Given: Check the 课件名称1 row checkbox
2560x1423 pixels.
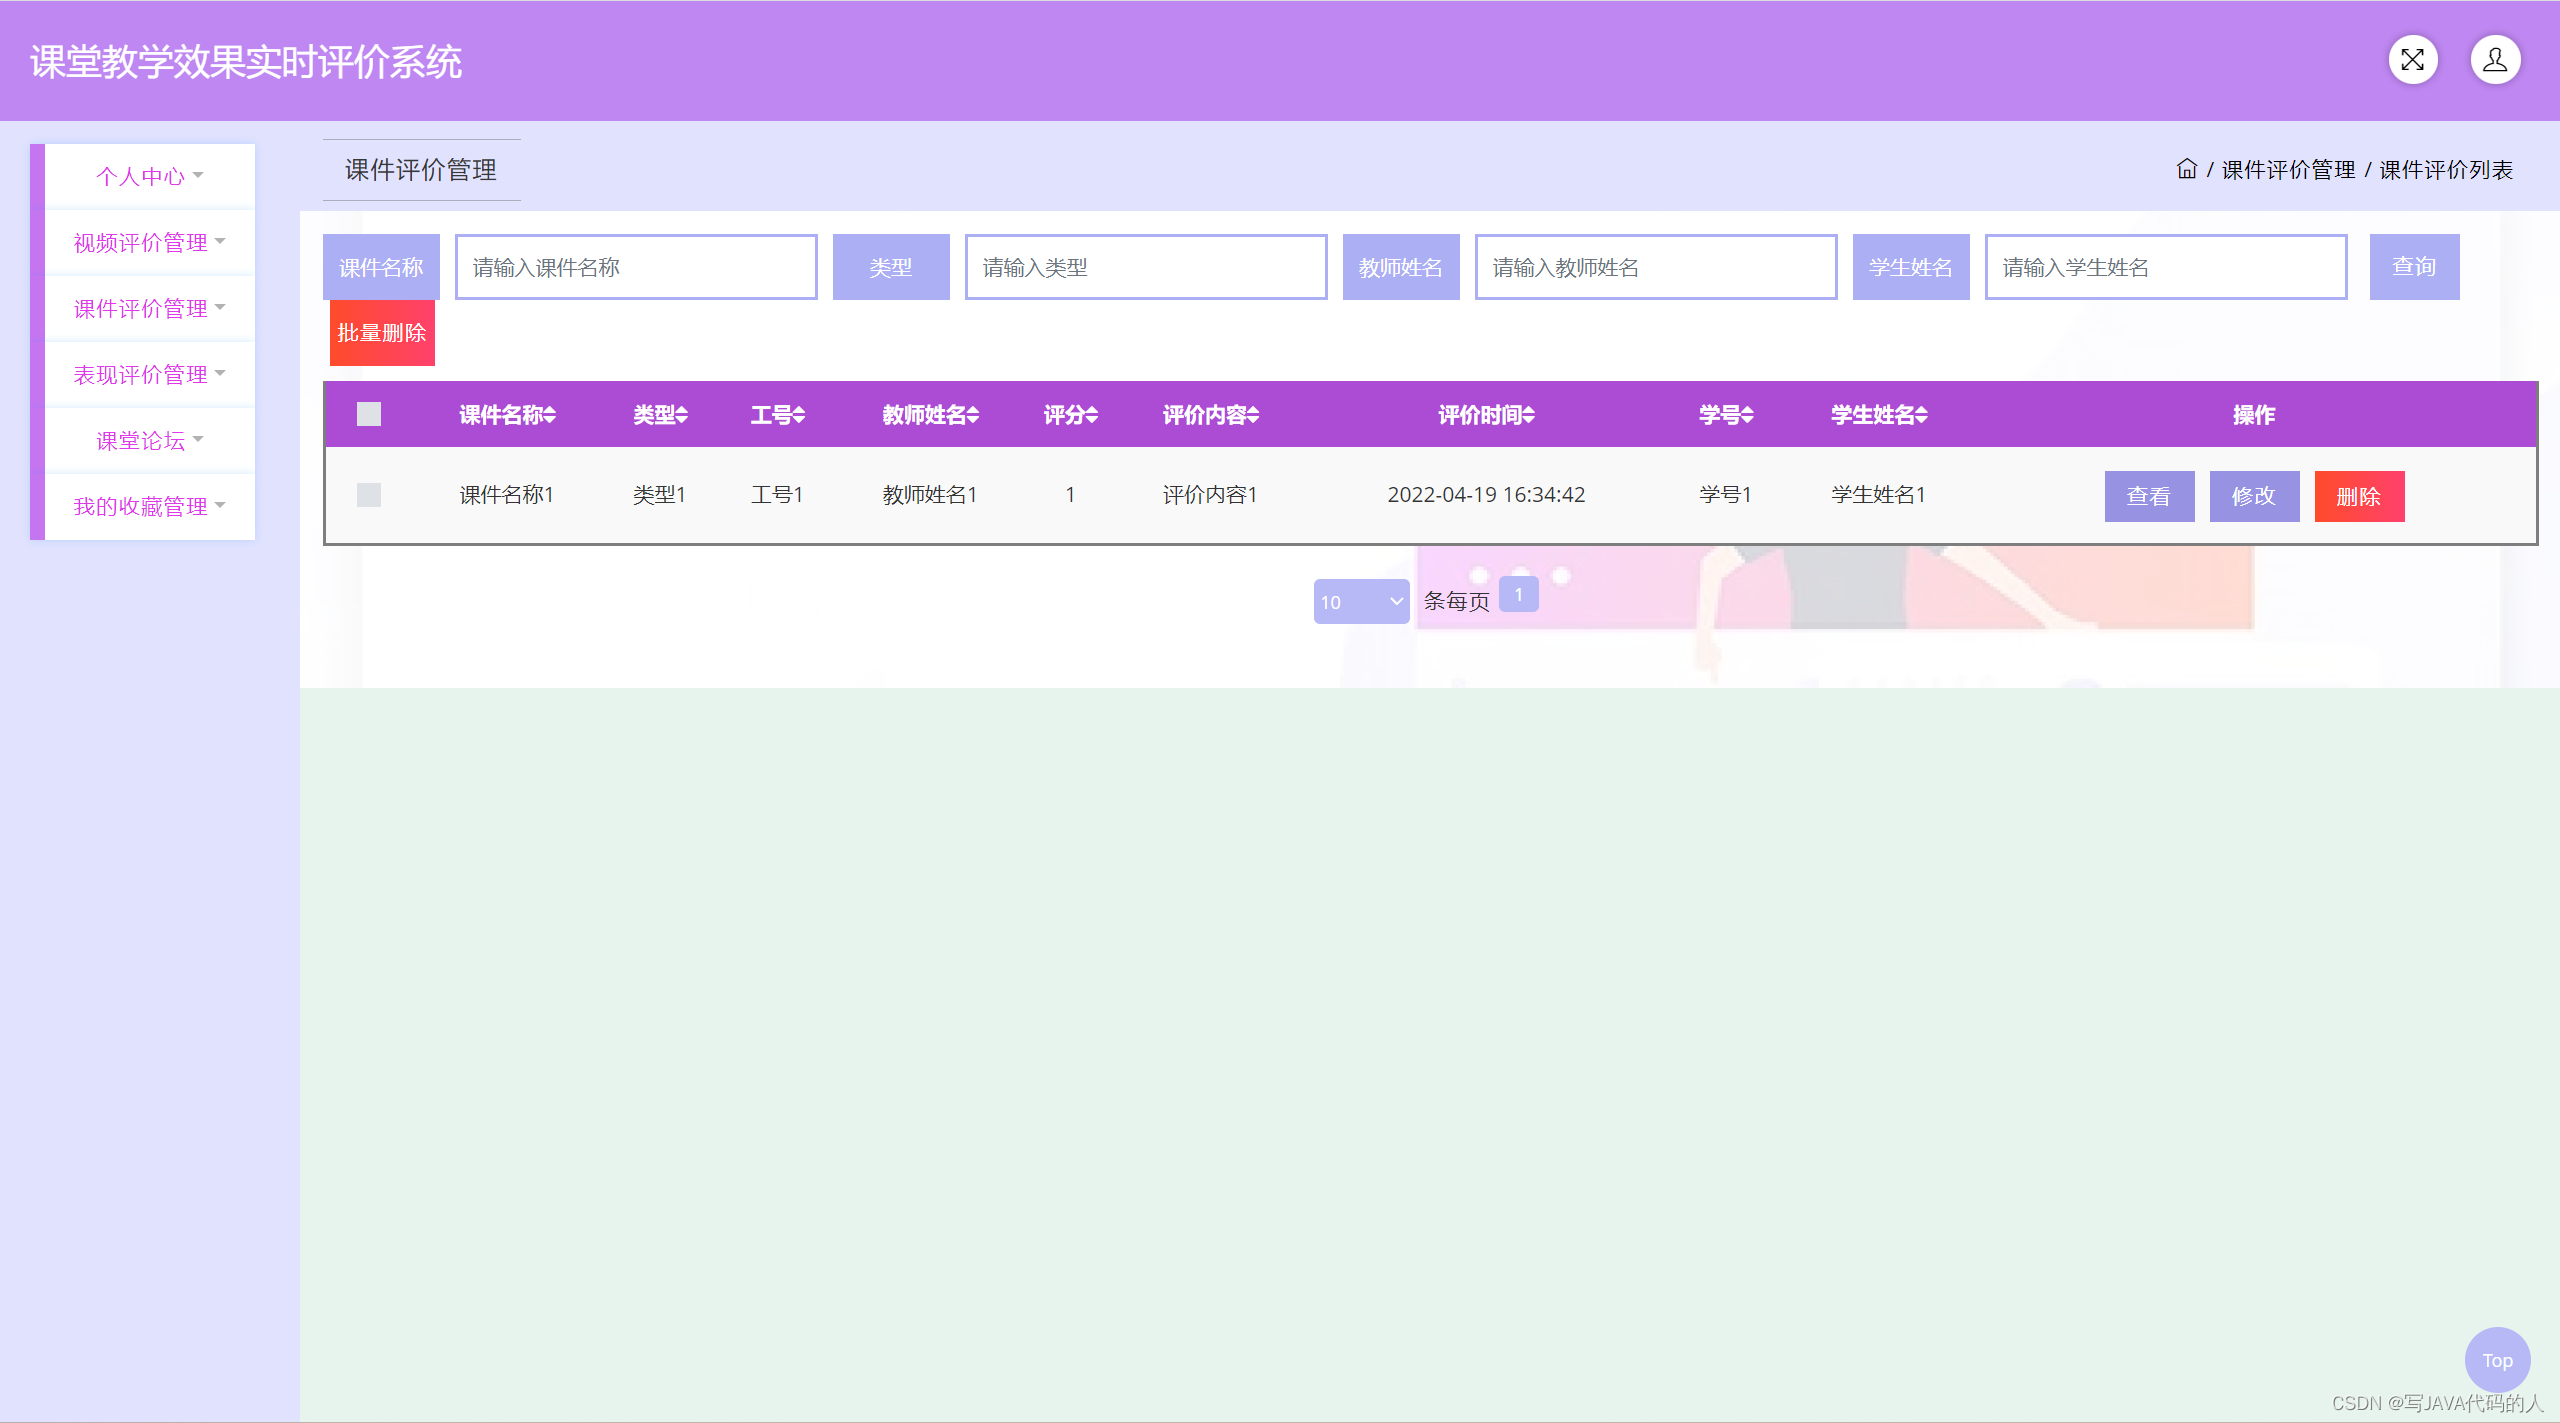Looking at the screenshot, I should [x=369, y=495].
